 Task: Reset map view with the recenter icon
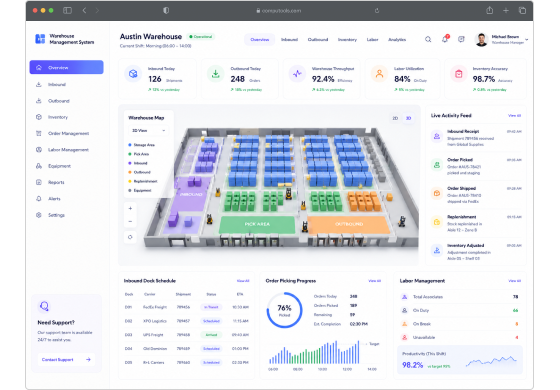(x=130, y=237)
